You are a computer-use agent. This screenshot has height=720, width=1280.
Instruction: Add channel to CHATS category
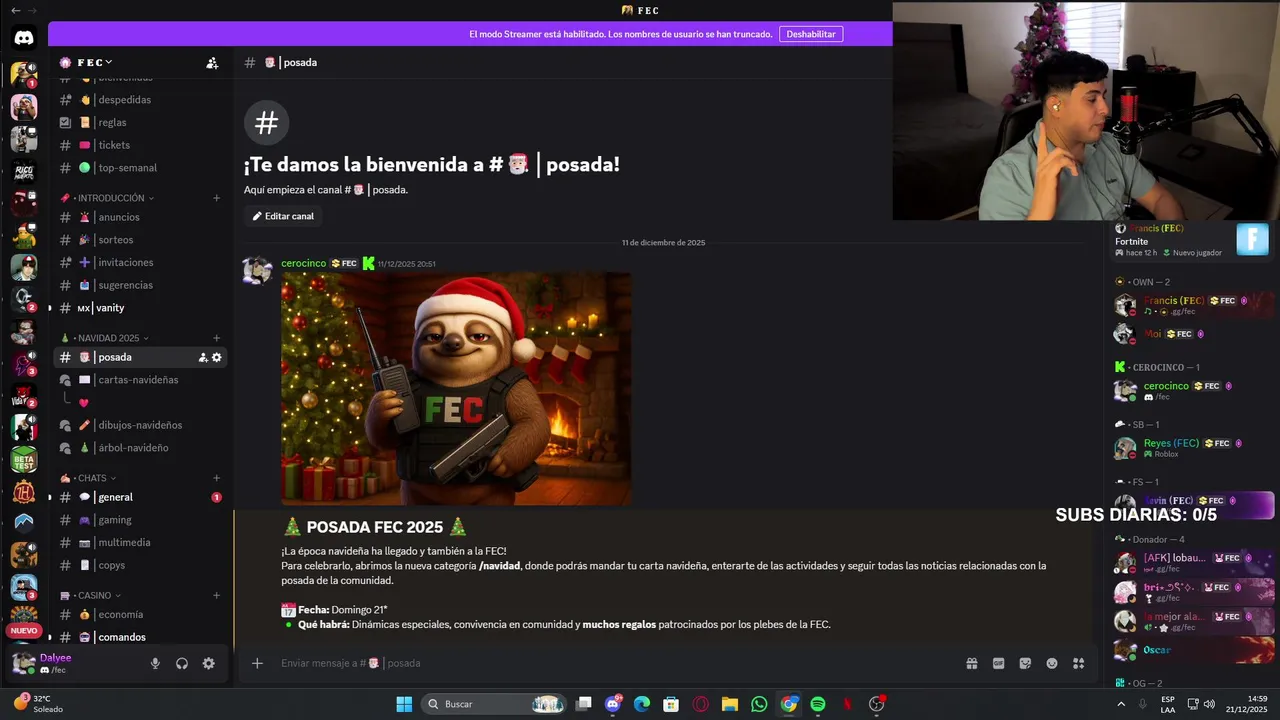pos(216,478)
